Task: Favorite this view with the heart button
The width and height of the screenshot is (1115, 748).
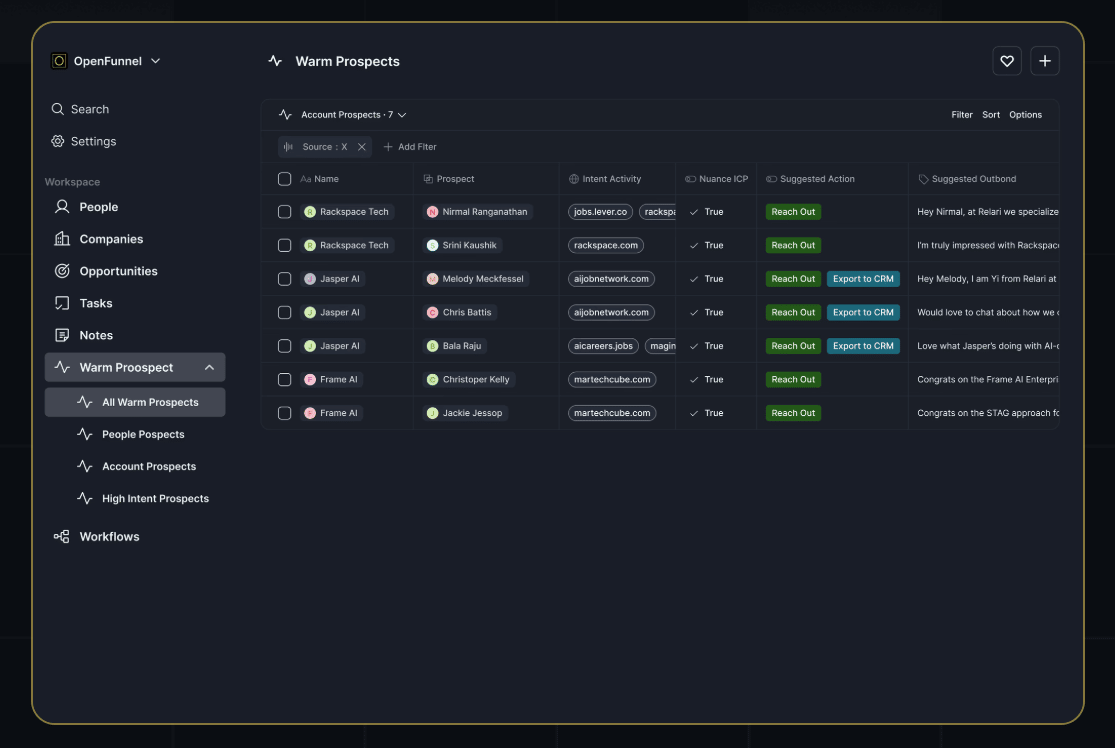Action: click(1007, 61)
